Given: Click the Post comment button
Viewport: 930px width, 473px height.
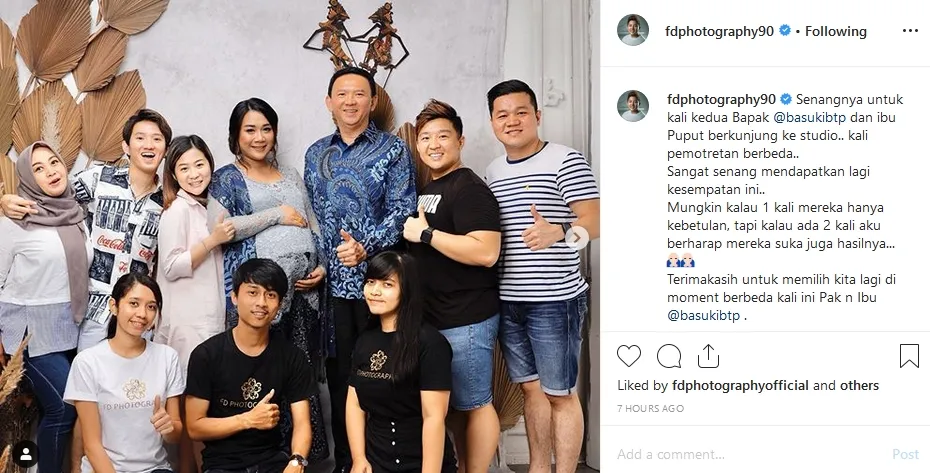Looking at the screenshot, I should click(906, 455).
